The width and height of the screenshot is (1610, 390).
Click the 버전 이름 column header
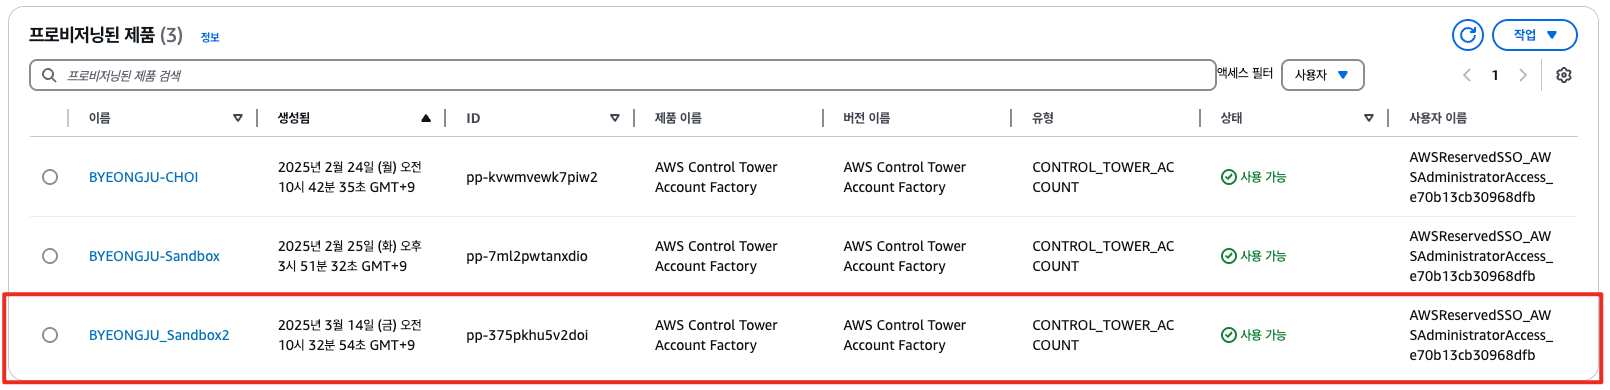866,118
